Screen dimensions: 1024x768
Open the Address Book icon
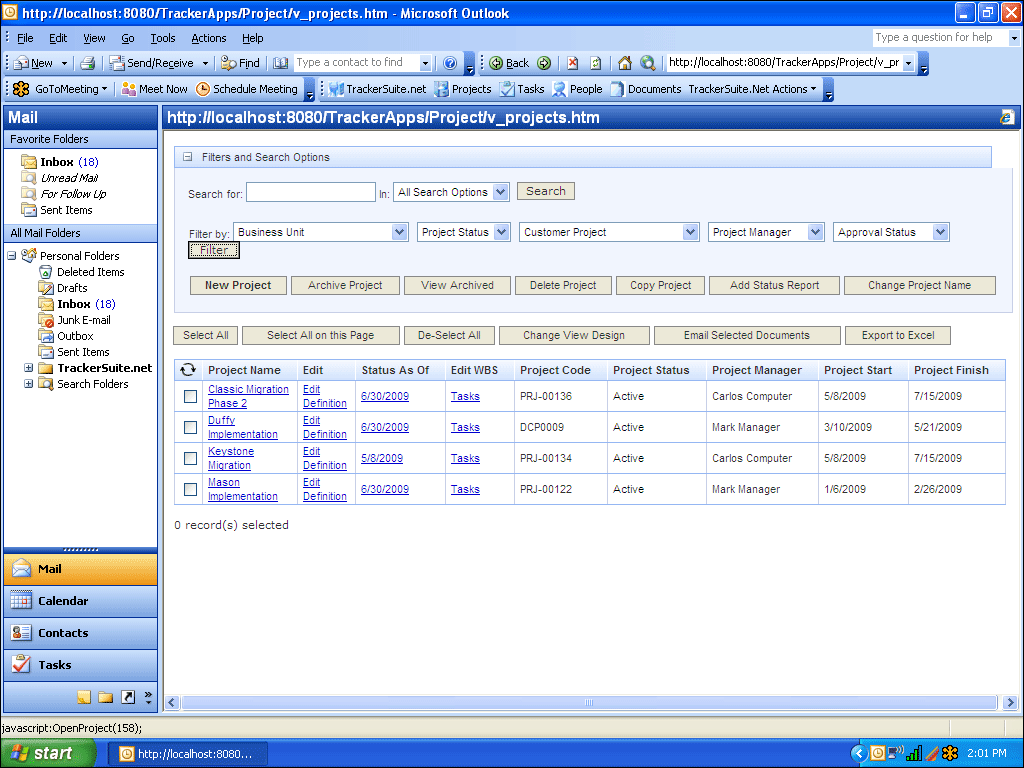[281, 63]
